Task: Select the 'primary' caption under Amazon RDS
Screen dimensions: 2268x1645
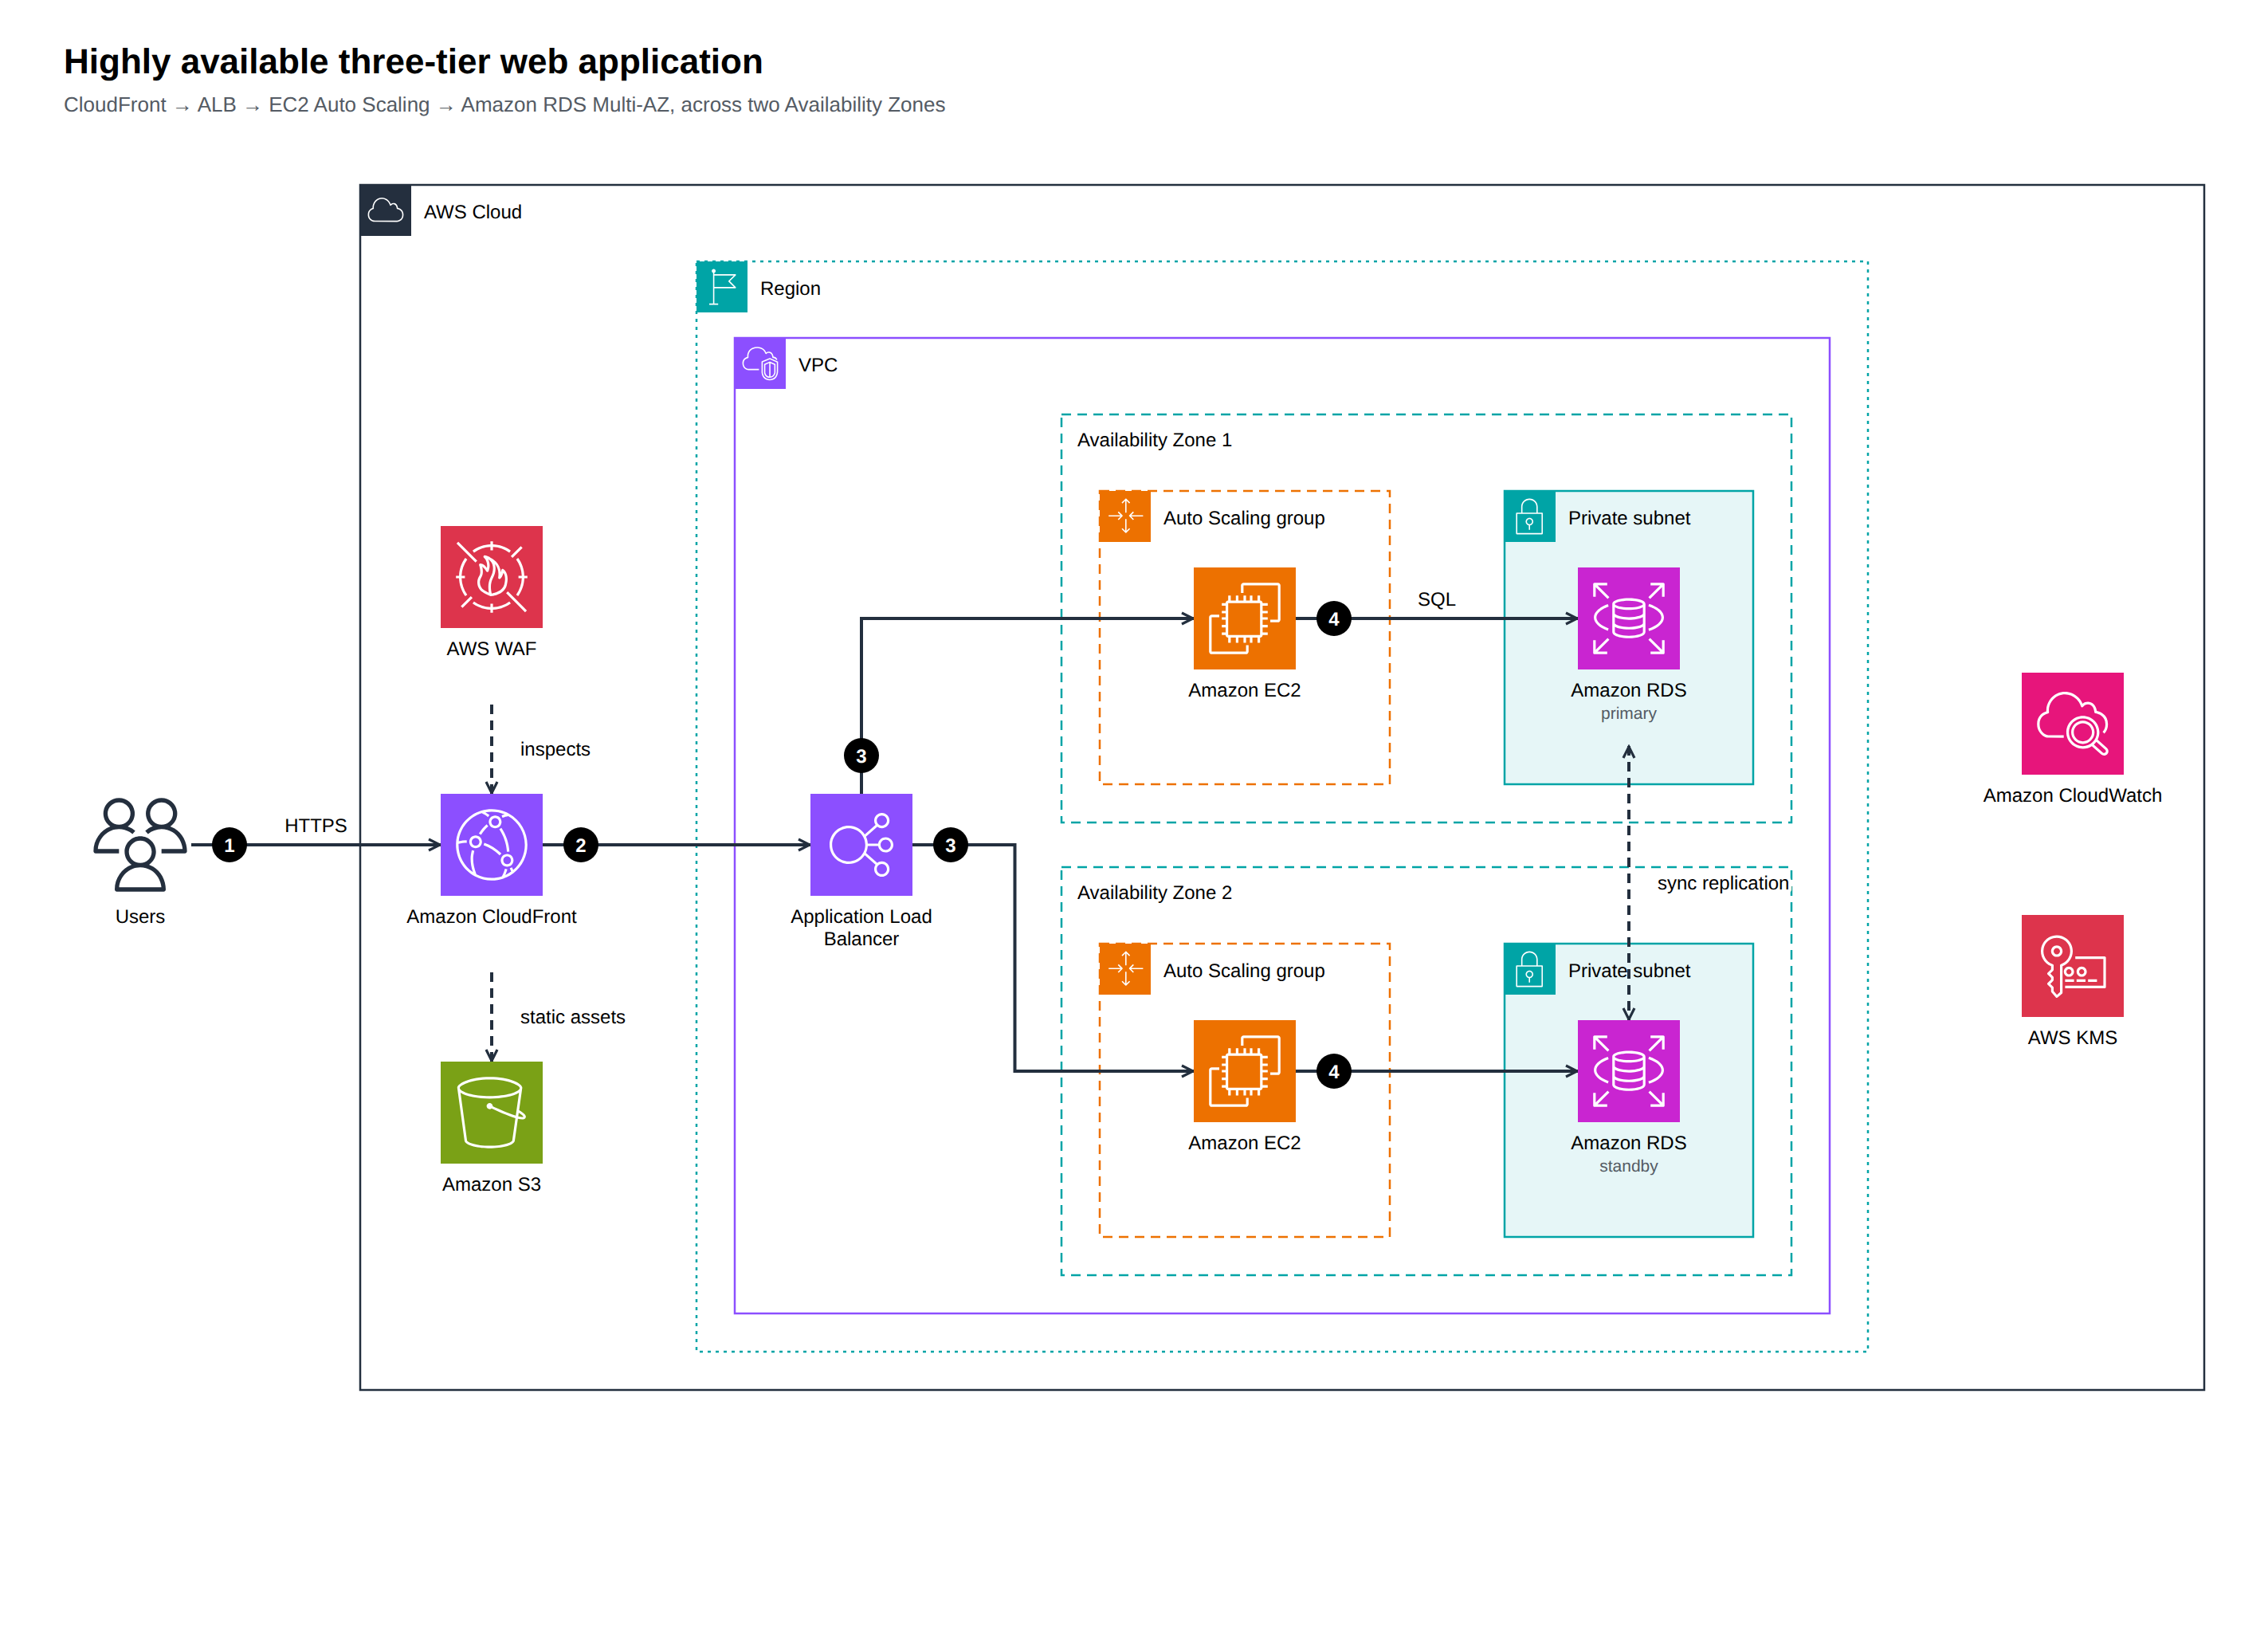Action: (x=1628, y=713)
